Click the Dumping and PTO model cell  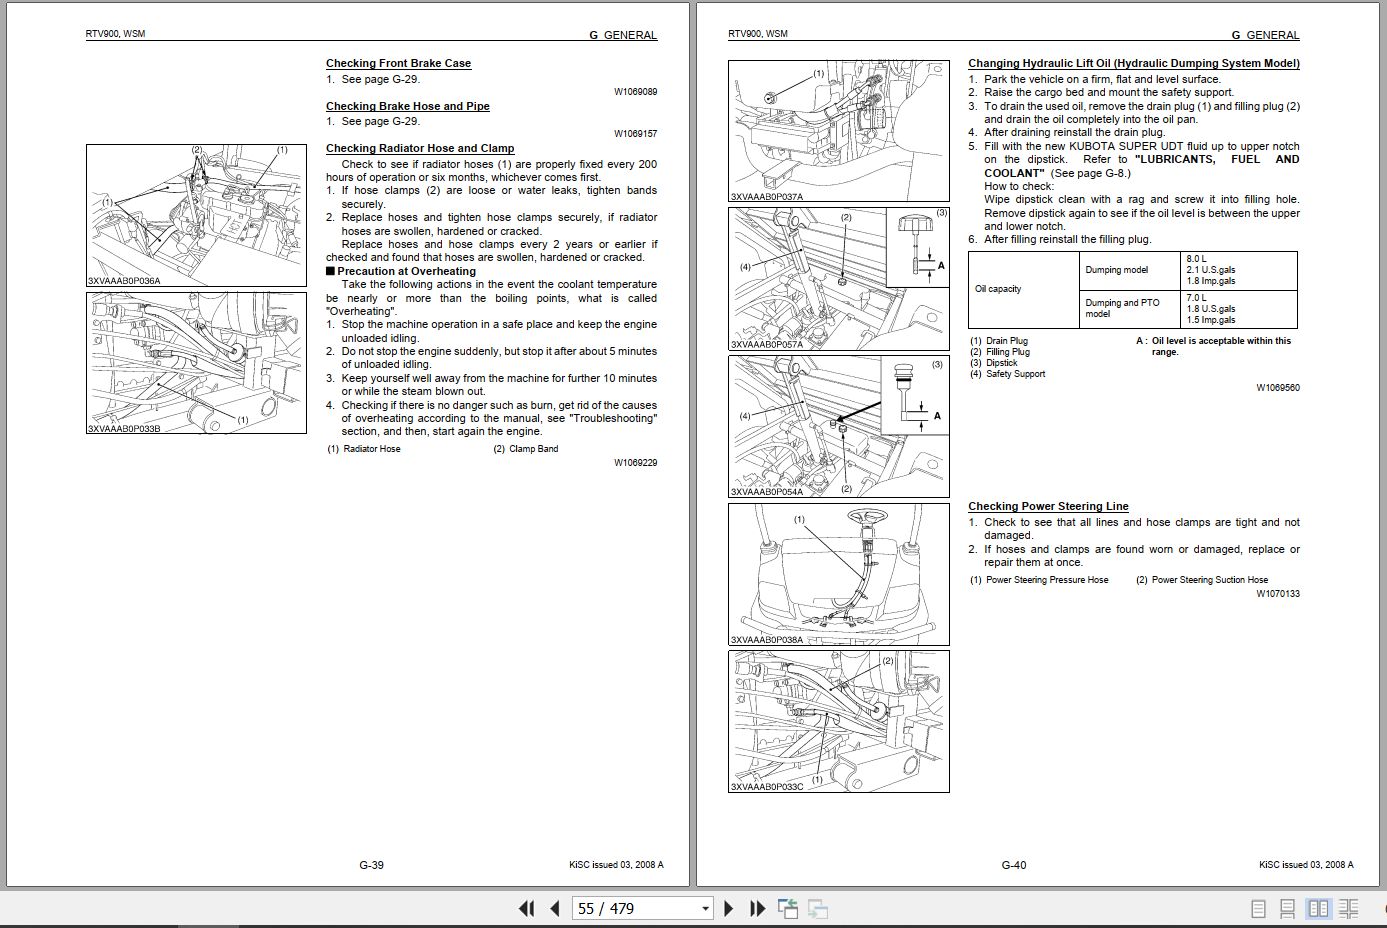1130,308
